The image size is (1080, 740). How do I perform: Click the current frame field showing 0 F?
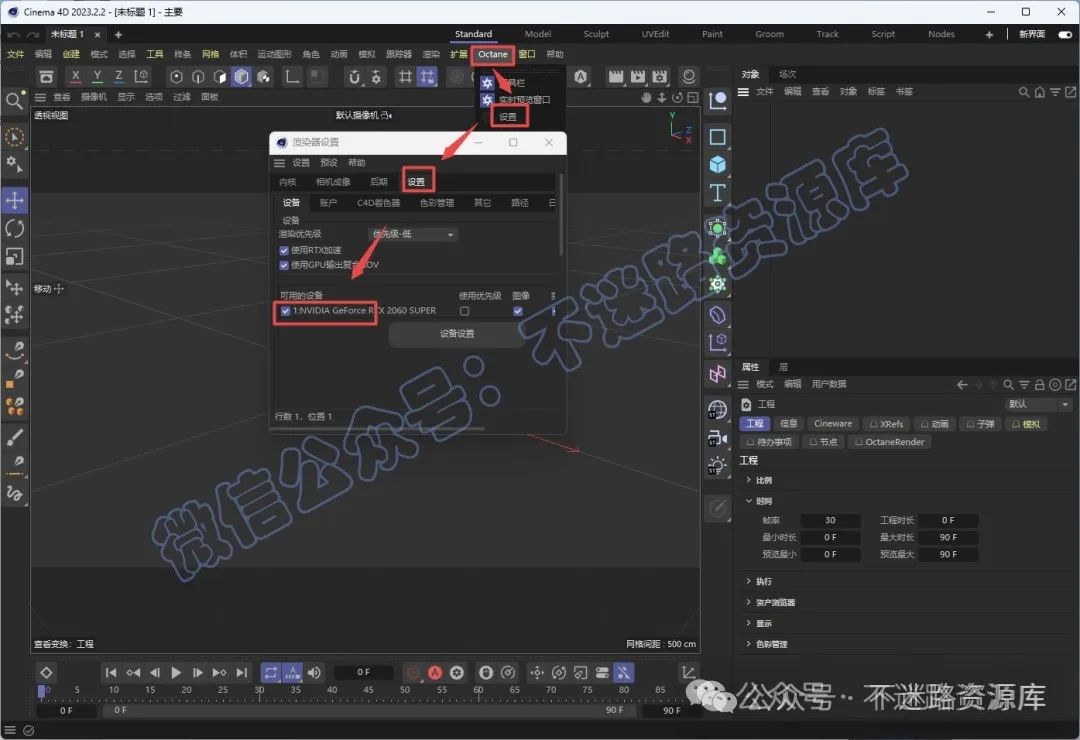(364, 672)
